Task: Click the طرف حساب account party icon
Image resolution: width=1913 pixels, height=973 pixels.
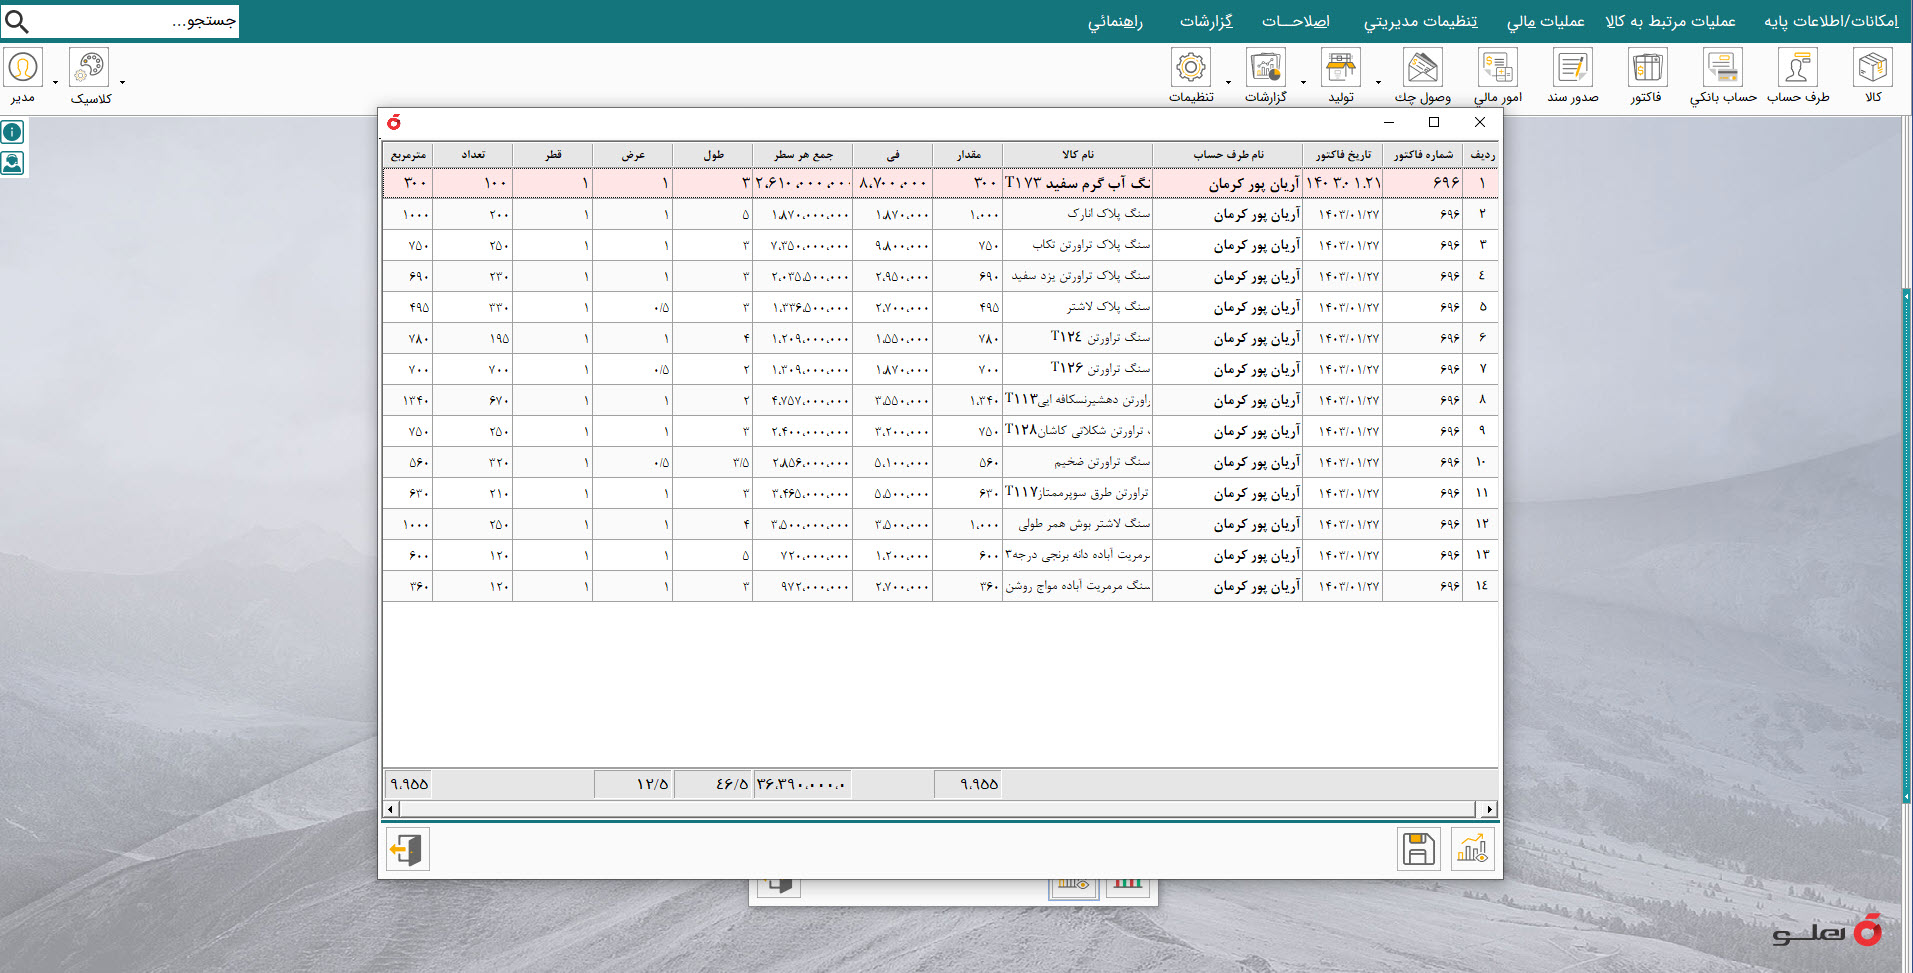Action: (1797, 69)
